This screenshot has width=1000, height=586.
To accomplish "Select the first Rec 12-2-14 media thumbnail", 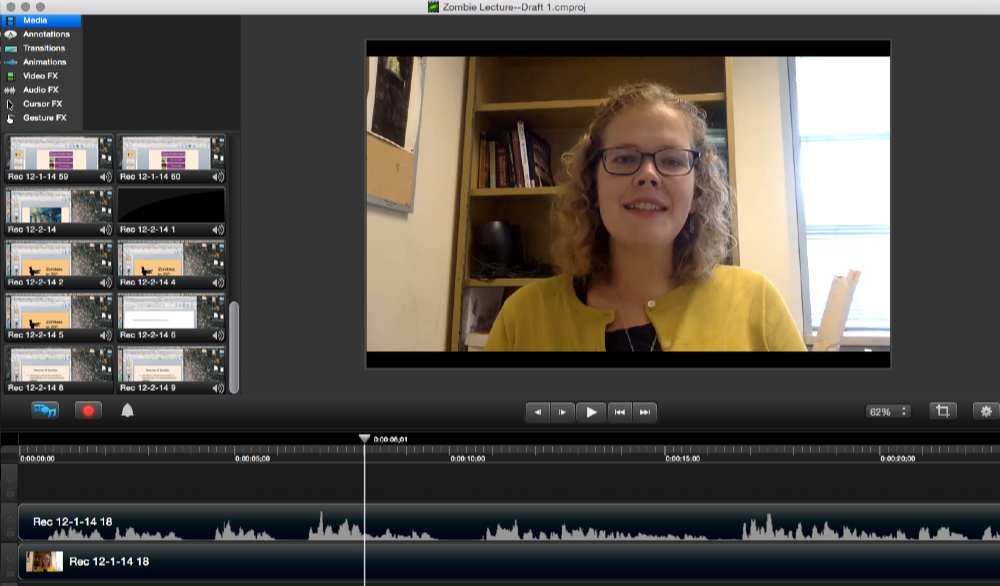I will [59, 212].
